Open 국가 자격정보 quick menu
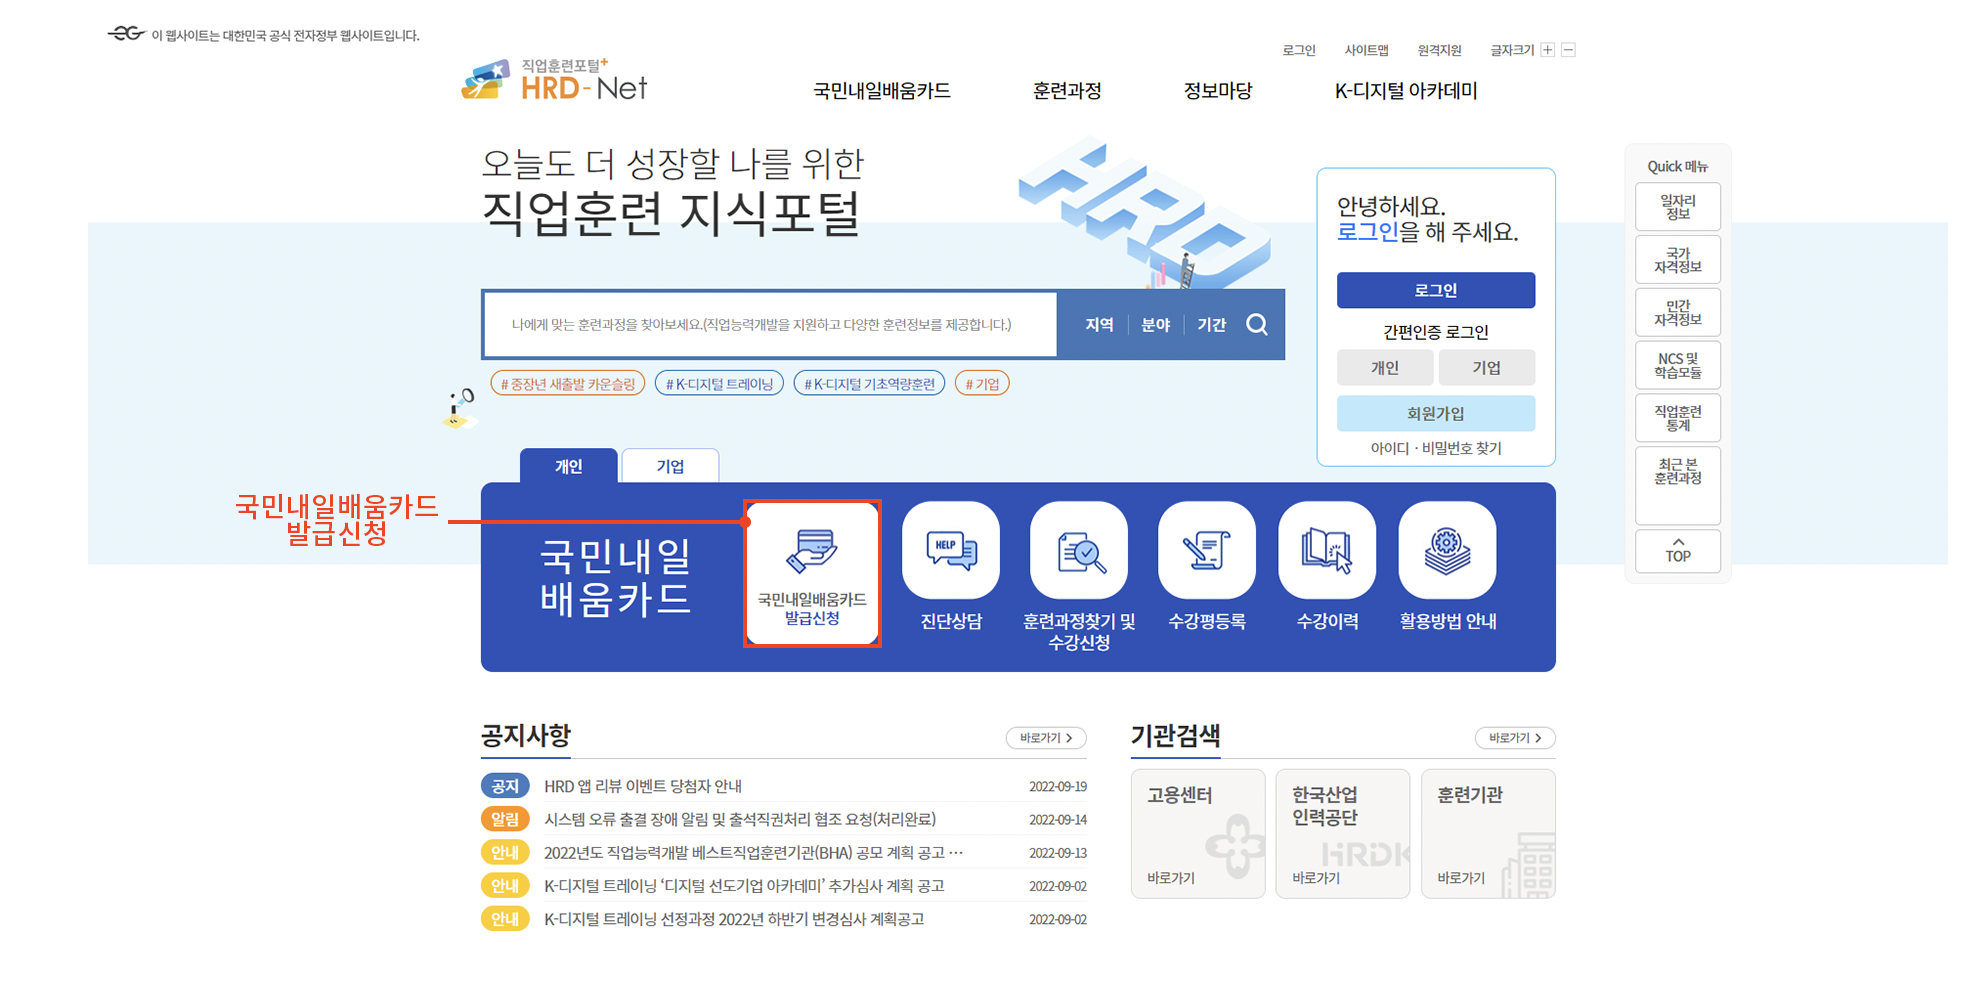The height and width of the screenshot is (1004, 1980). (x=1678, y=260)
